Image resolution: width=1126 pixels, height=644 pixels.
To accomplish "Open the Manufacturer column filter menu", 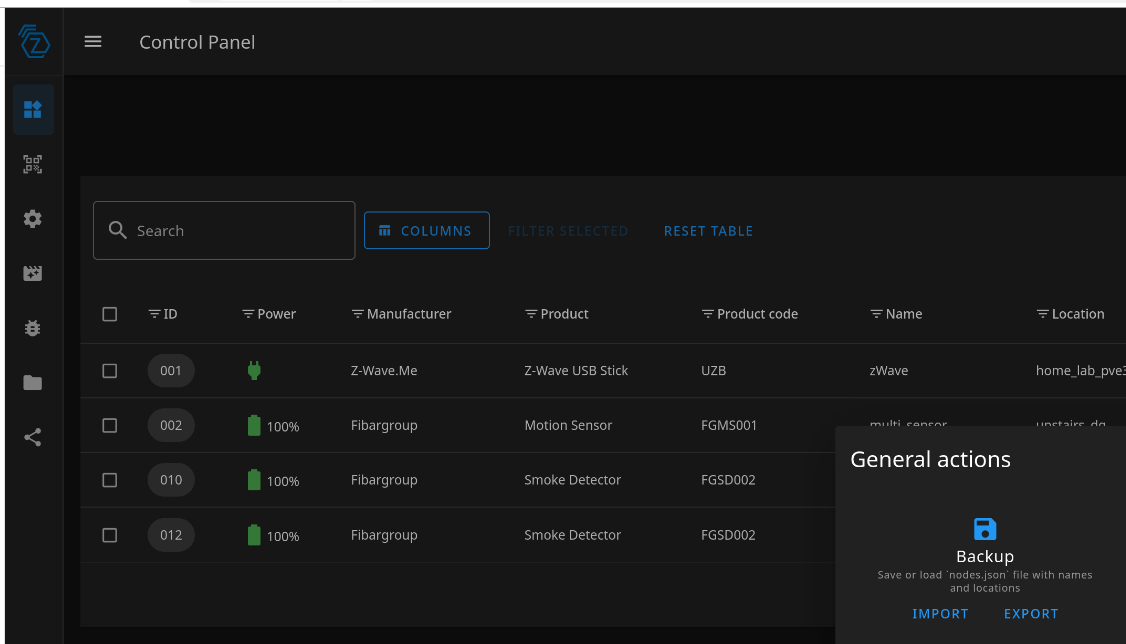I will [x=357, y=314].
